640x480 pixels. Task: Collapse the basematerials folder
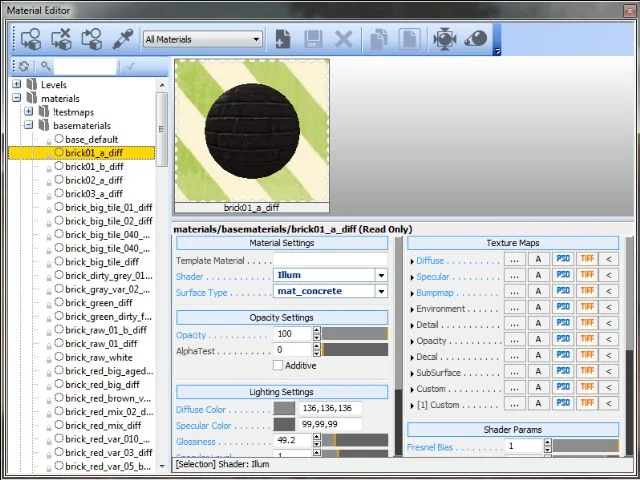[x=29, y=125]
